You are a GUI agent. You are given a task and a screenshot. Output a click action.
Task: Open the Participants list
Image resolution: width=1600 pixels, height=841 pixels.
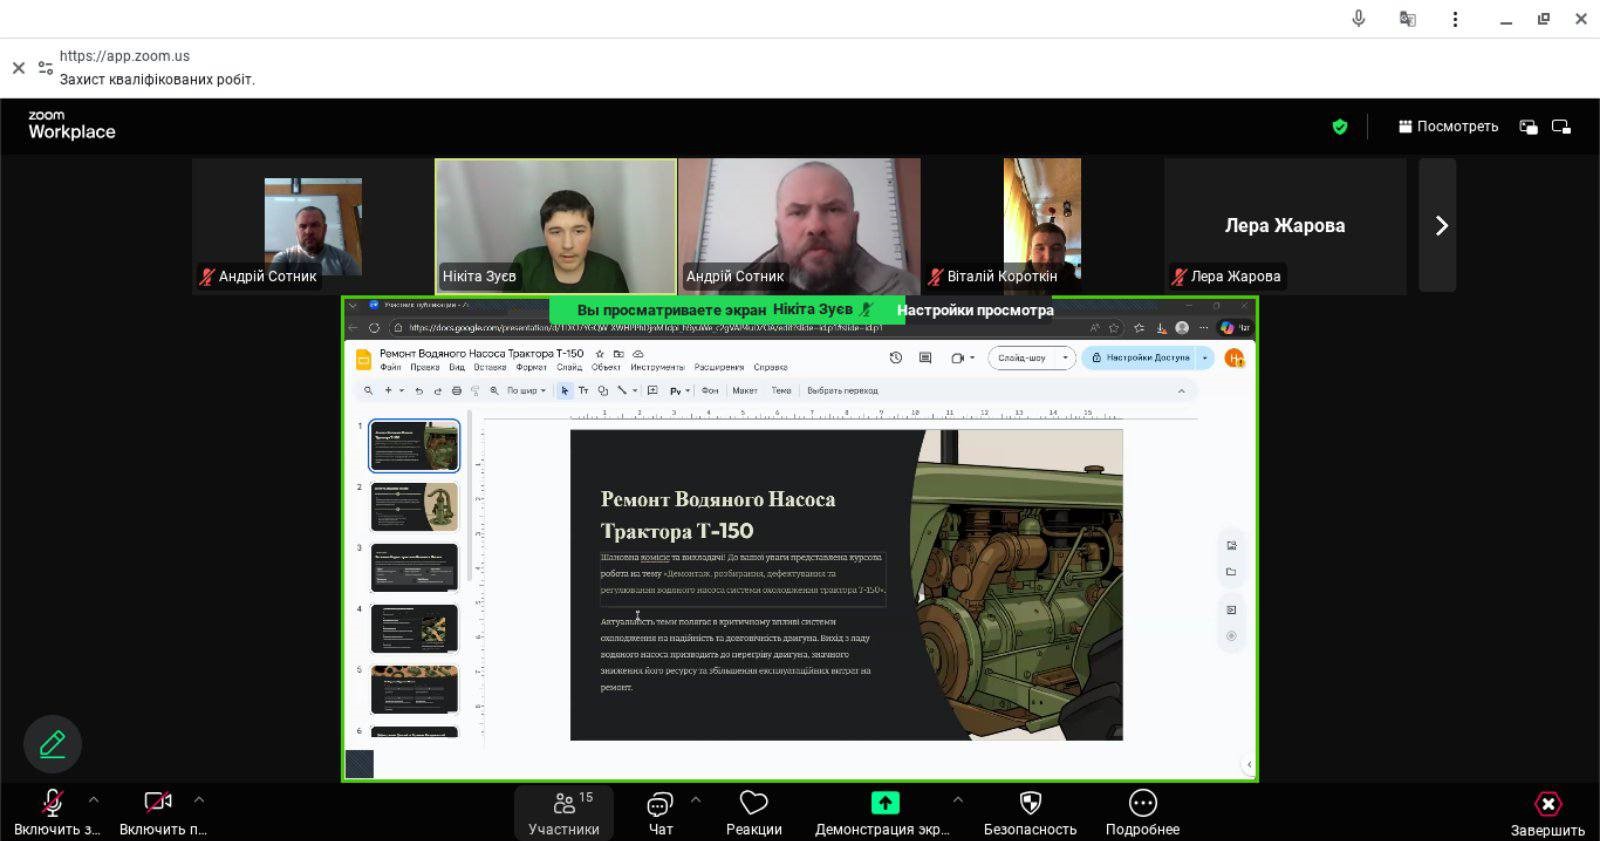click(x=564, y=812)
